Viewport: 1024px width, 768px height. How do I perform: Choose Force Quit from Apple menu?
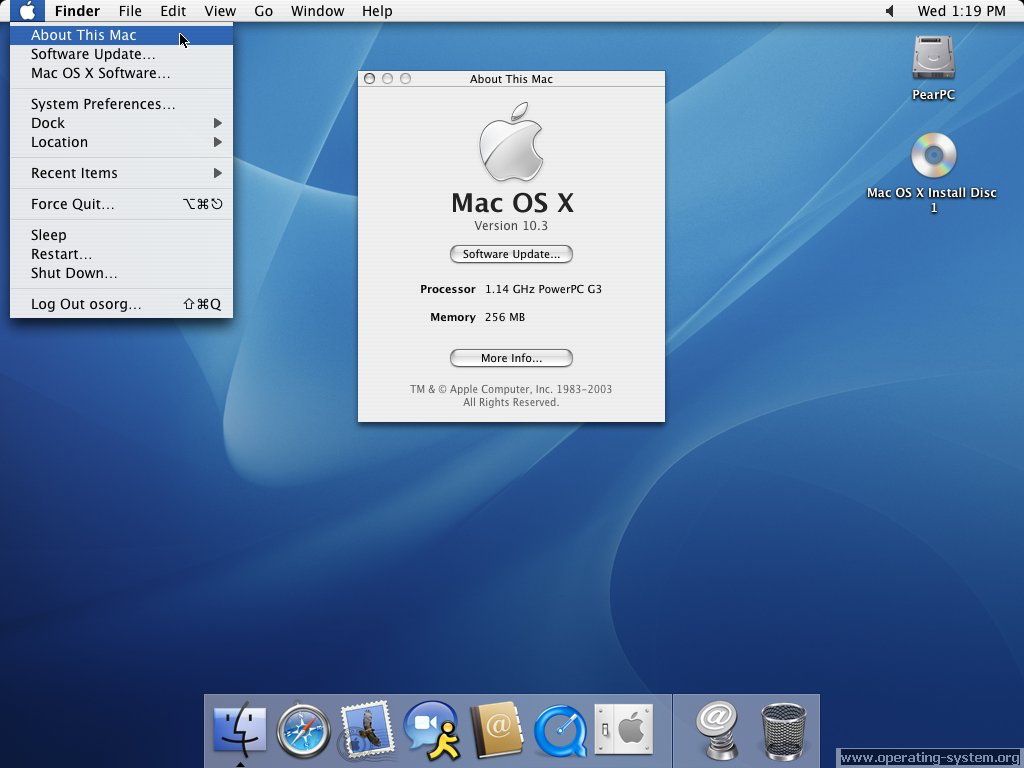pyautogui.click(x=73, y=204)
